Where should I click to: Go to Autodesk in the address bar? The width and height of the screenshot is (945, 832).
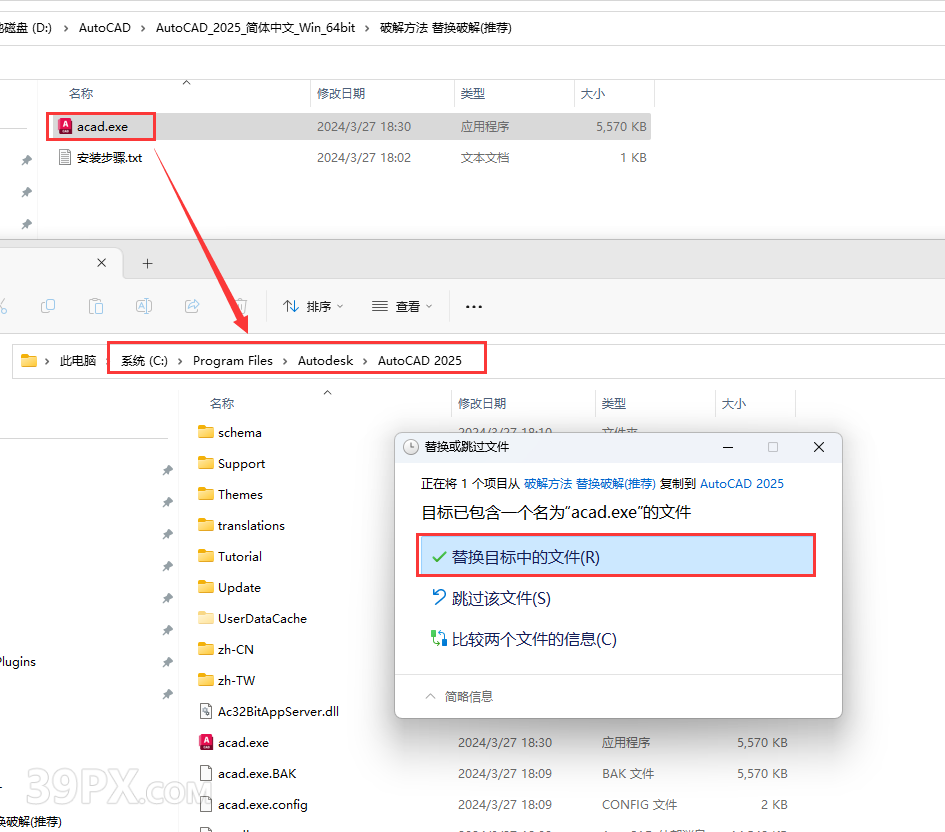pyautogui.click(x=325, y=360)
